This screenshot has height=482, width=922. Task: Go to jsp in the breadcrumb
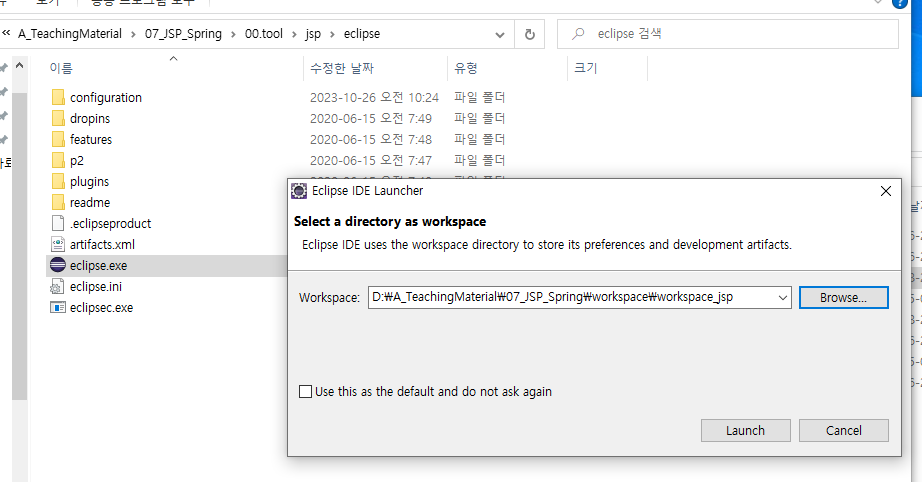(313, 34)
